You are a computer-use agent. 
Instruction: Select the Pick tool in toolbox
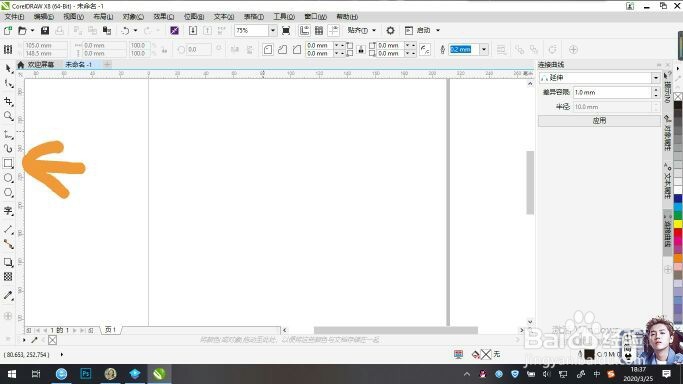tap(8, 68)
